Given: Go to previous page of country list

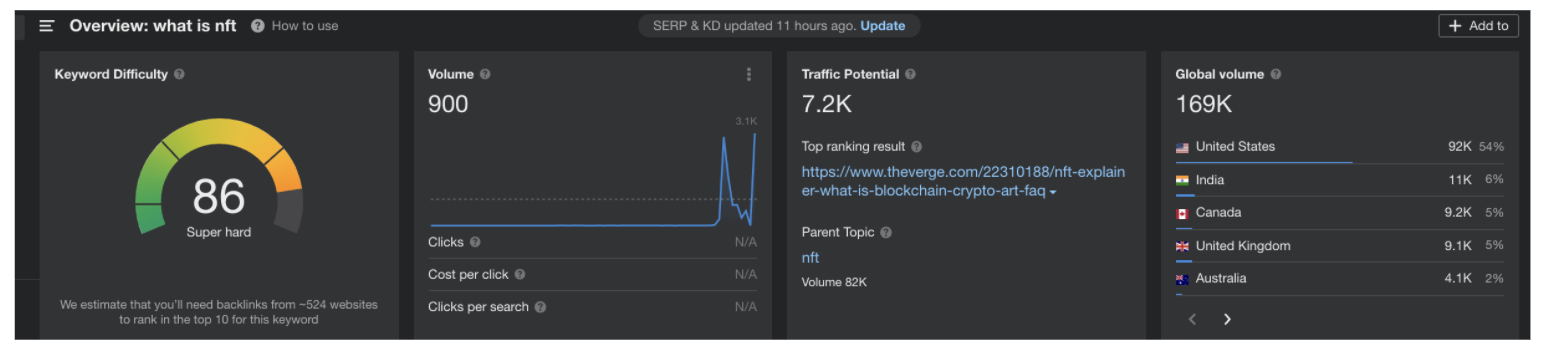Looking at the screenshot, I should click(x=1192, y=319).
